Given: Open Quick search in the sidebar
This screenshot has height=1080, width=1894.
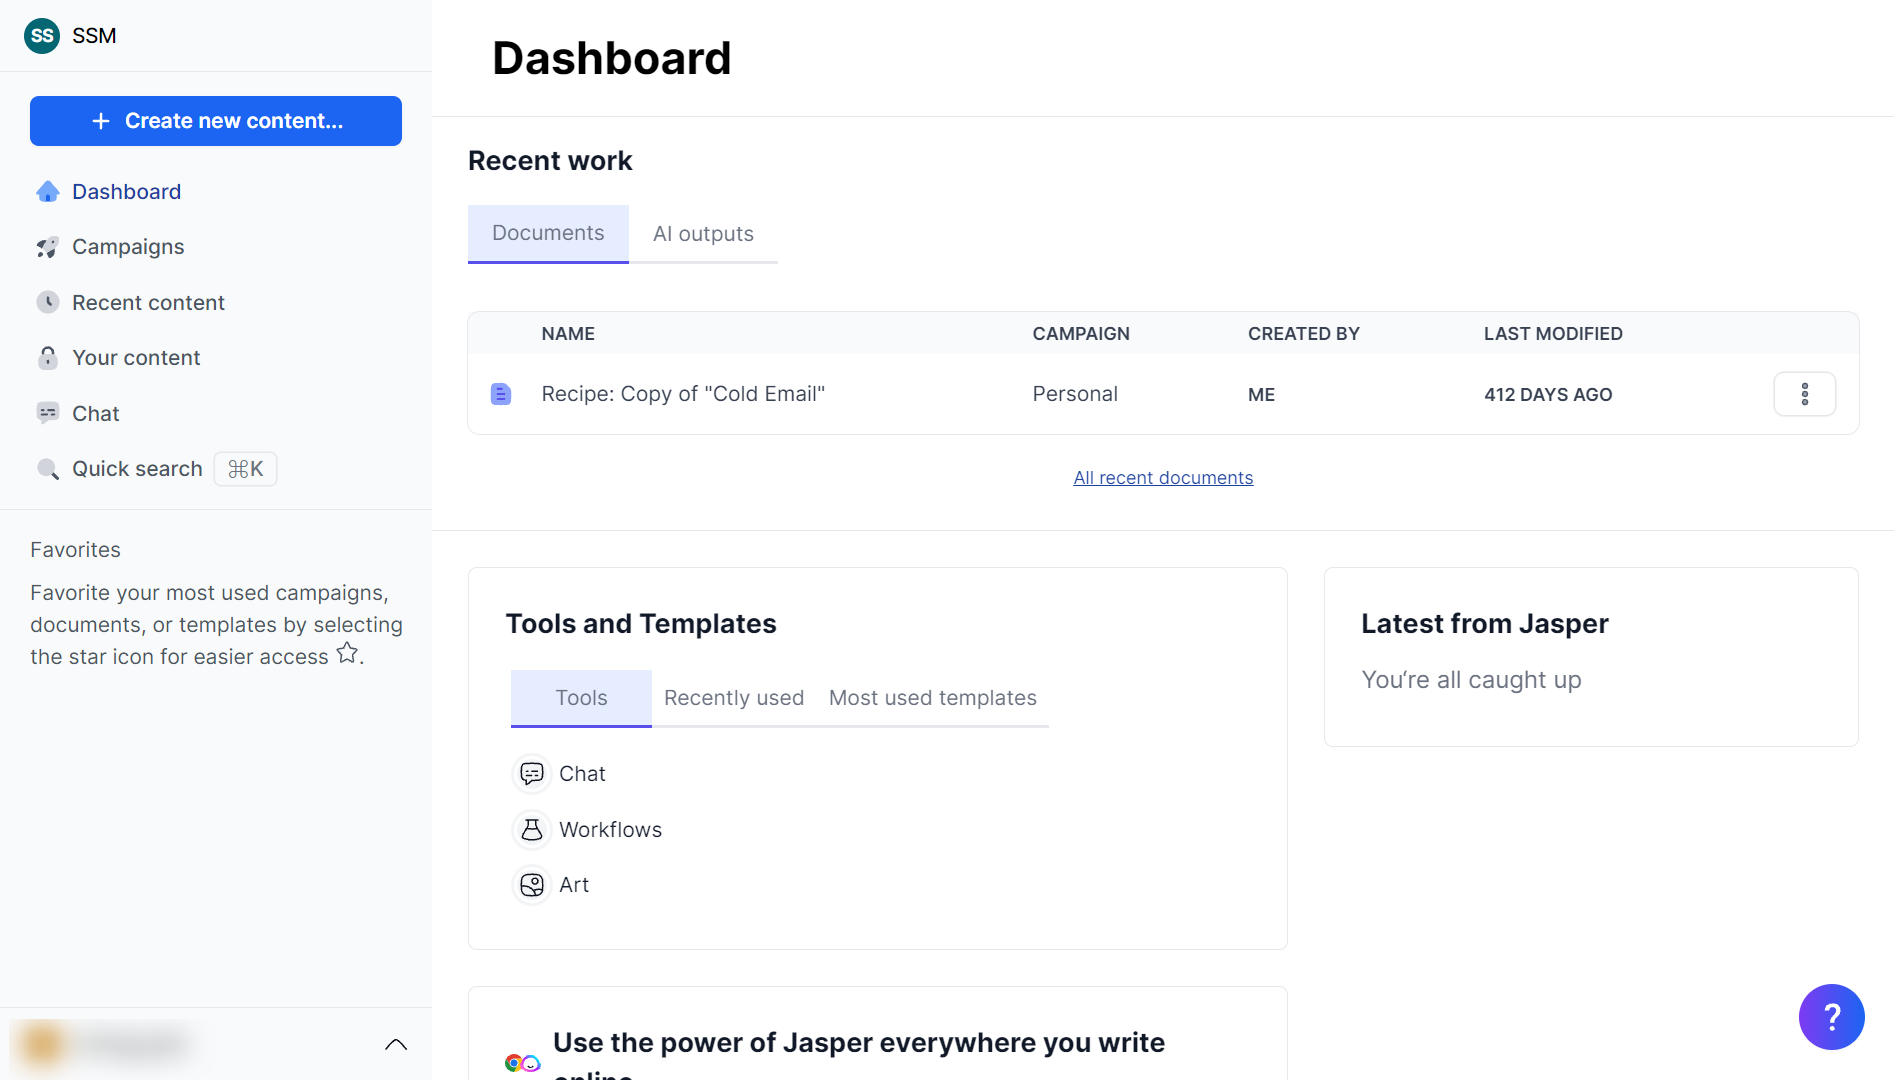Looking at the screenshot, I should pos(137,469).
